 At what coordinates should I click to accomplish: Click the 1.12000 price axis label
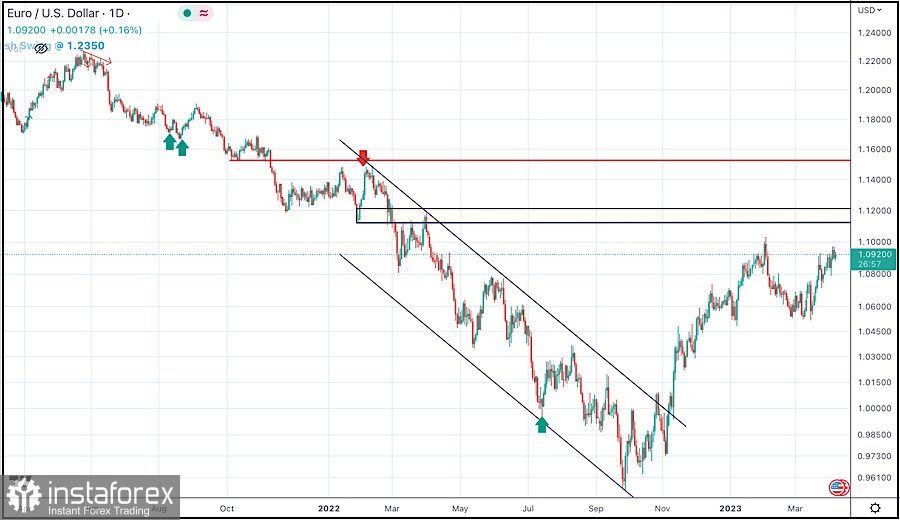click(x=874, y=211)
